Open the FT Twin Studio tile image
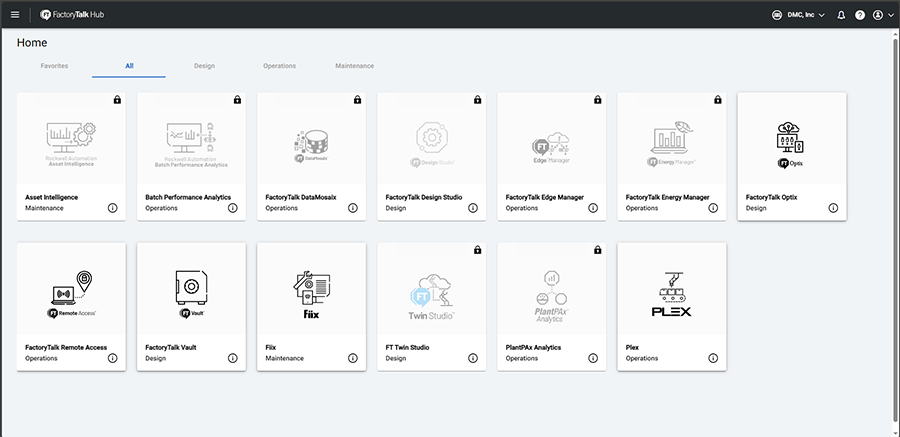900x437 pixels. click(x=432, y=288)
